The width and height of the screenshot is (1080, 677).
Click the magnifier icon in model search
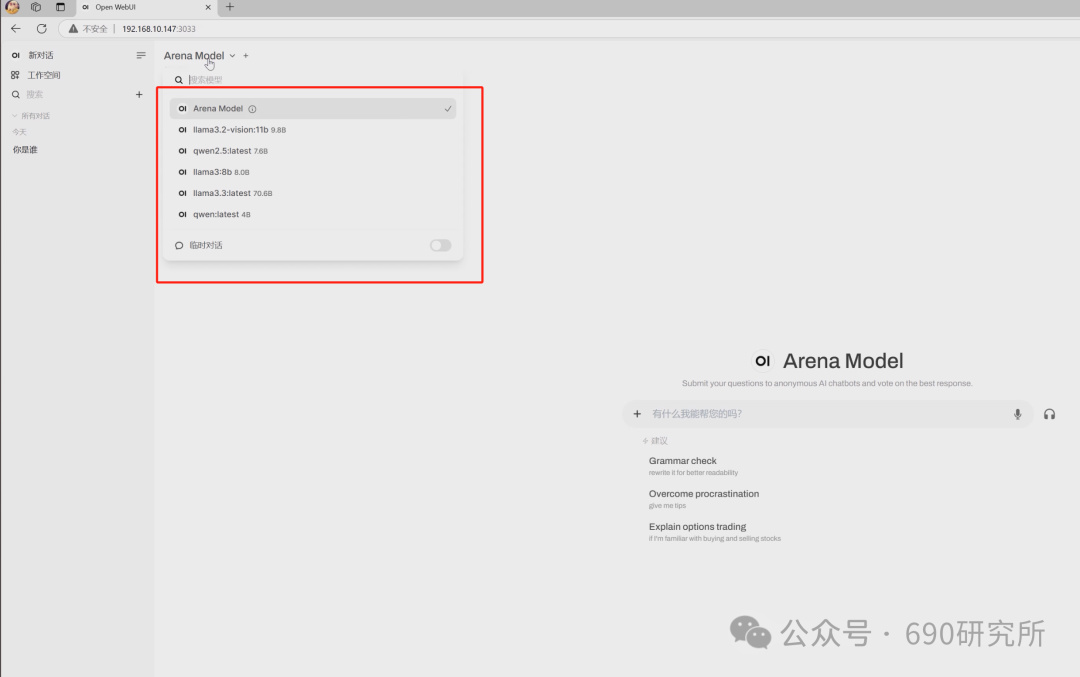tap(178, 80)
